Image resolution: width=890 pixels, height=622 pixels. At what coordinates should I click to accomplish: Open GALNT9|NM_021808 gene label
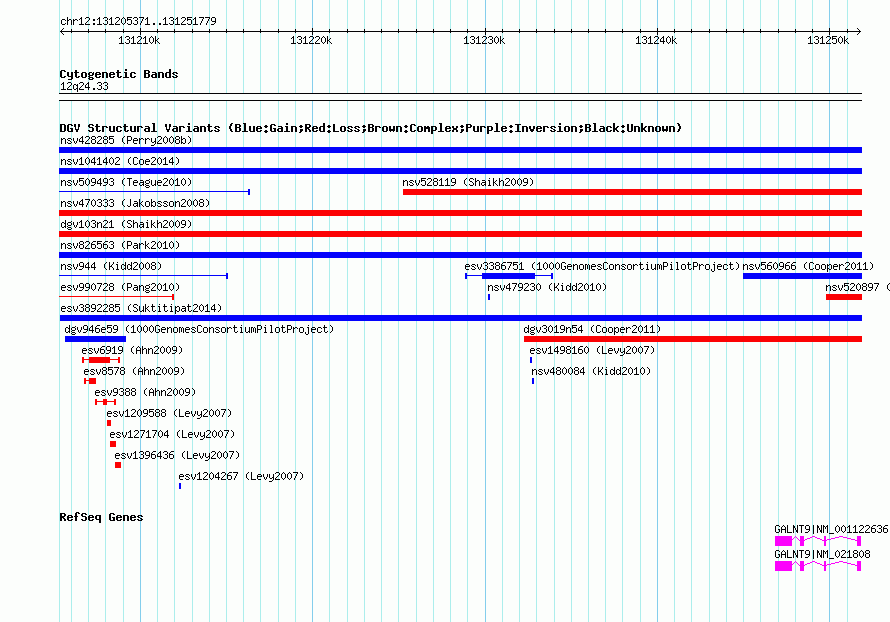tap(822, 554)
